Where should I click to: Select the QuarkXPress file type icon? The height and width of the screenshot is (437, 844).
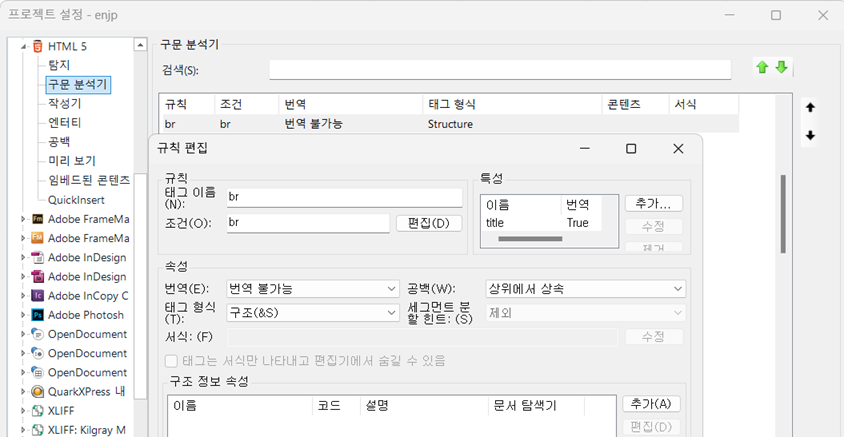pos(38,391)
